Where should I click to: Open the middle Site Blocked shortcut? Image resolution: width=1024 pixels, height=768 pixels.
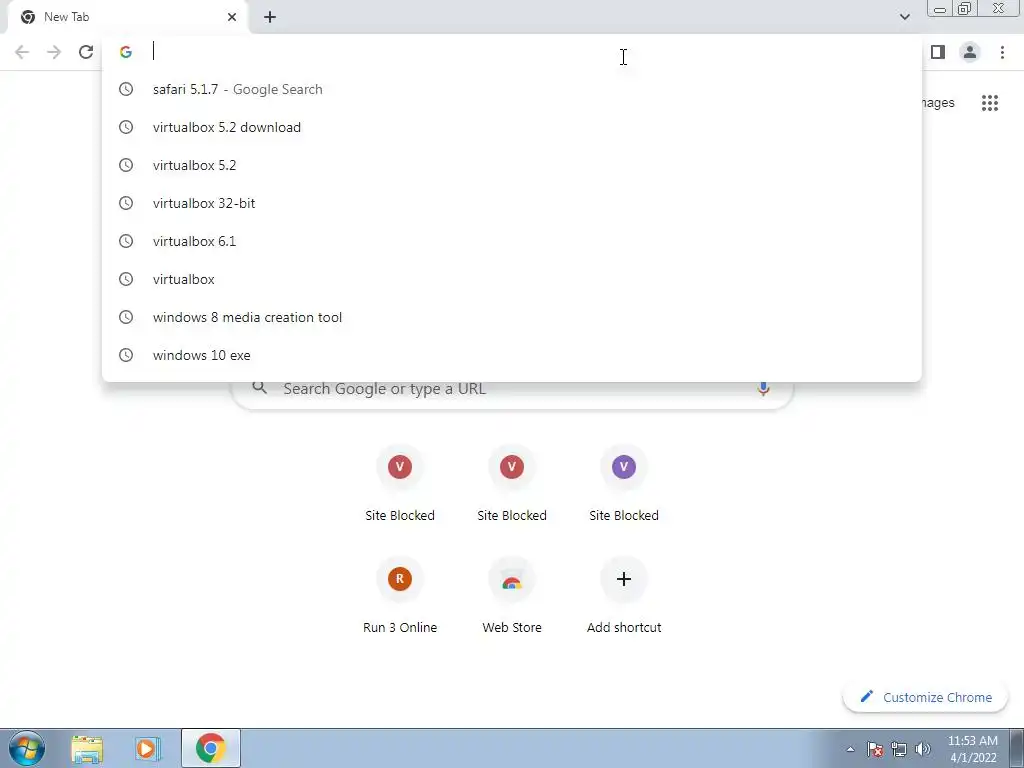(512, 483)
